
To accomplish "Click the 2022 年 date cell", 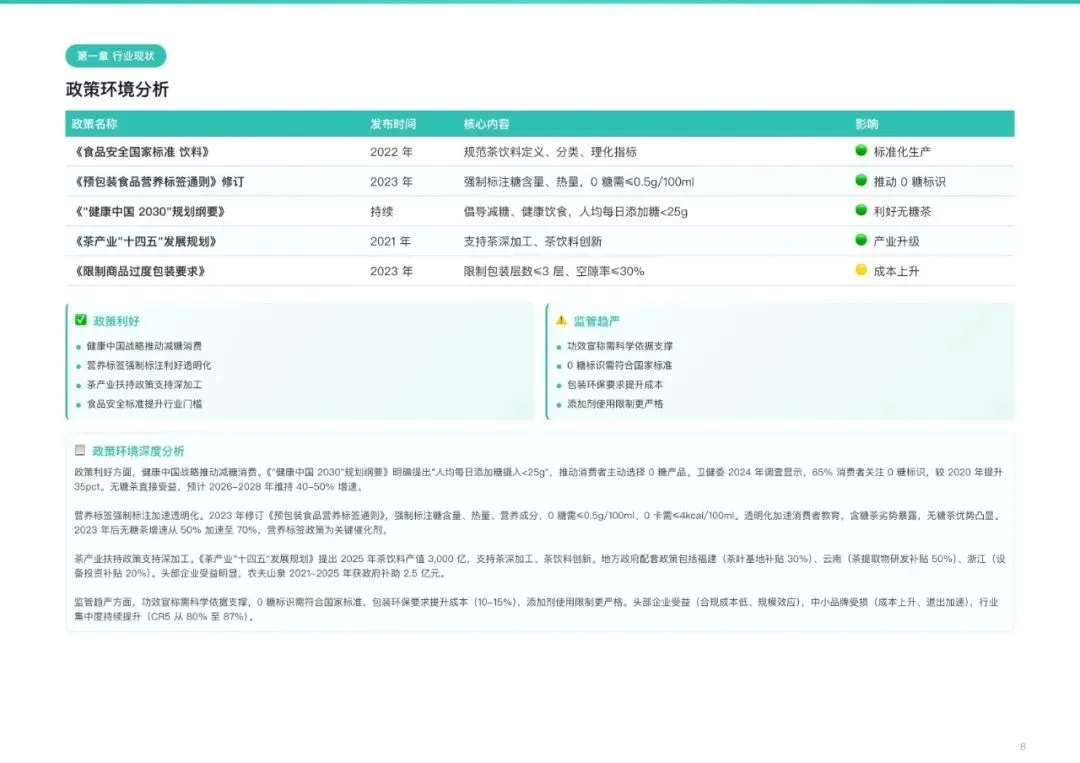I will pyautogui.click(x=391, y=152).
